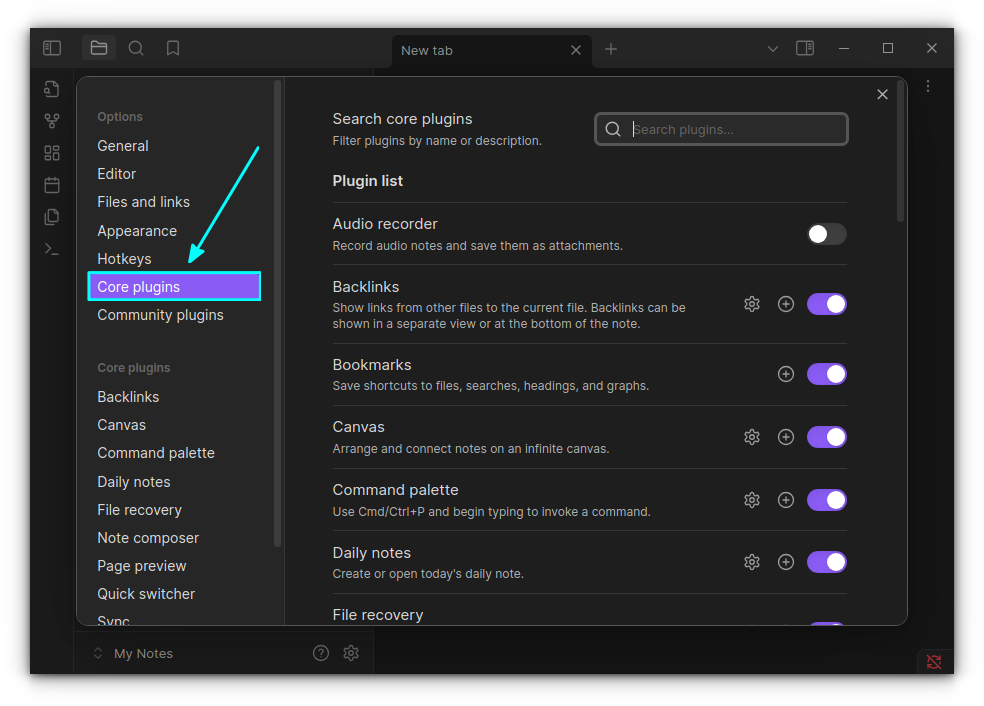Expand the My Notes vault switcher
984x706 pixels.
(x=134, y=653)
